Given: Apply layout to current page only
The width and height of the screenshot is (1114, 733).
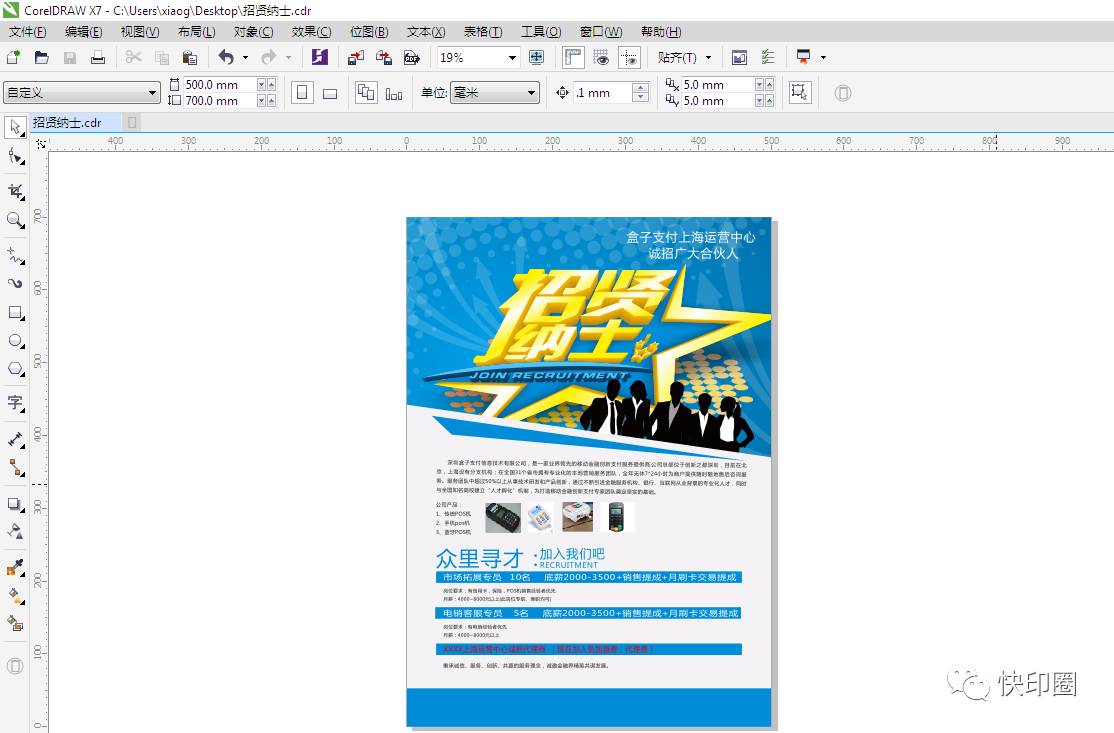Looking at the screenshot, I should tap(394, 93).
